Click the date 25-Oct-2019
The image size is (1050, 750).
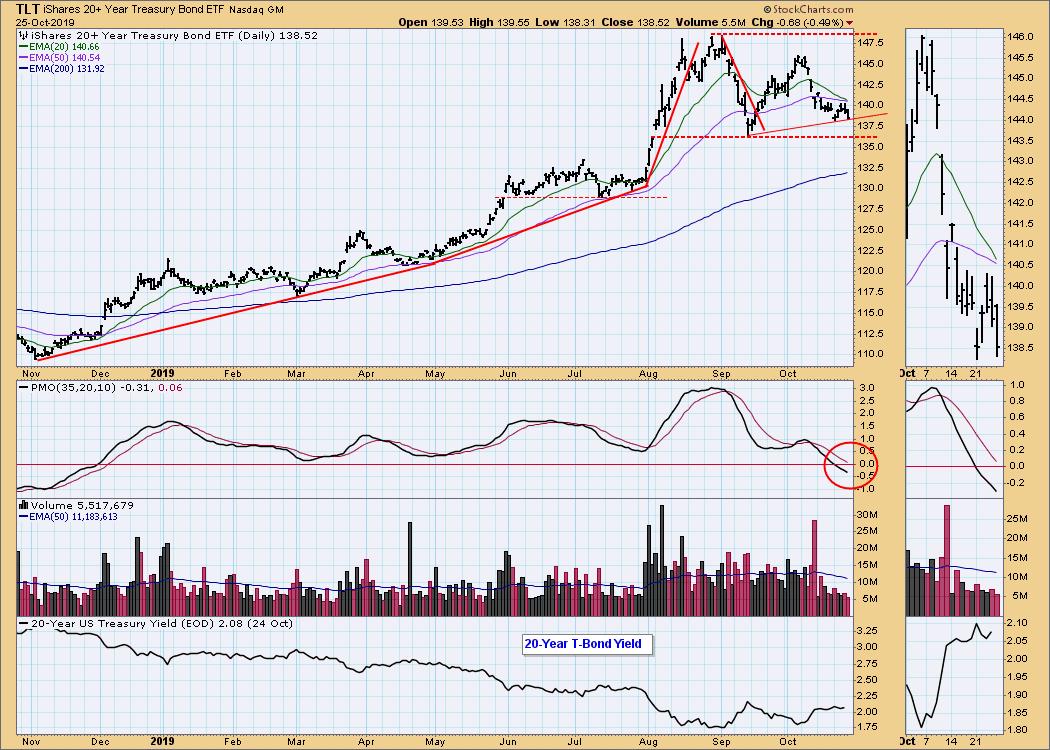[x=46, y=22]
